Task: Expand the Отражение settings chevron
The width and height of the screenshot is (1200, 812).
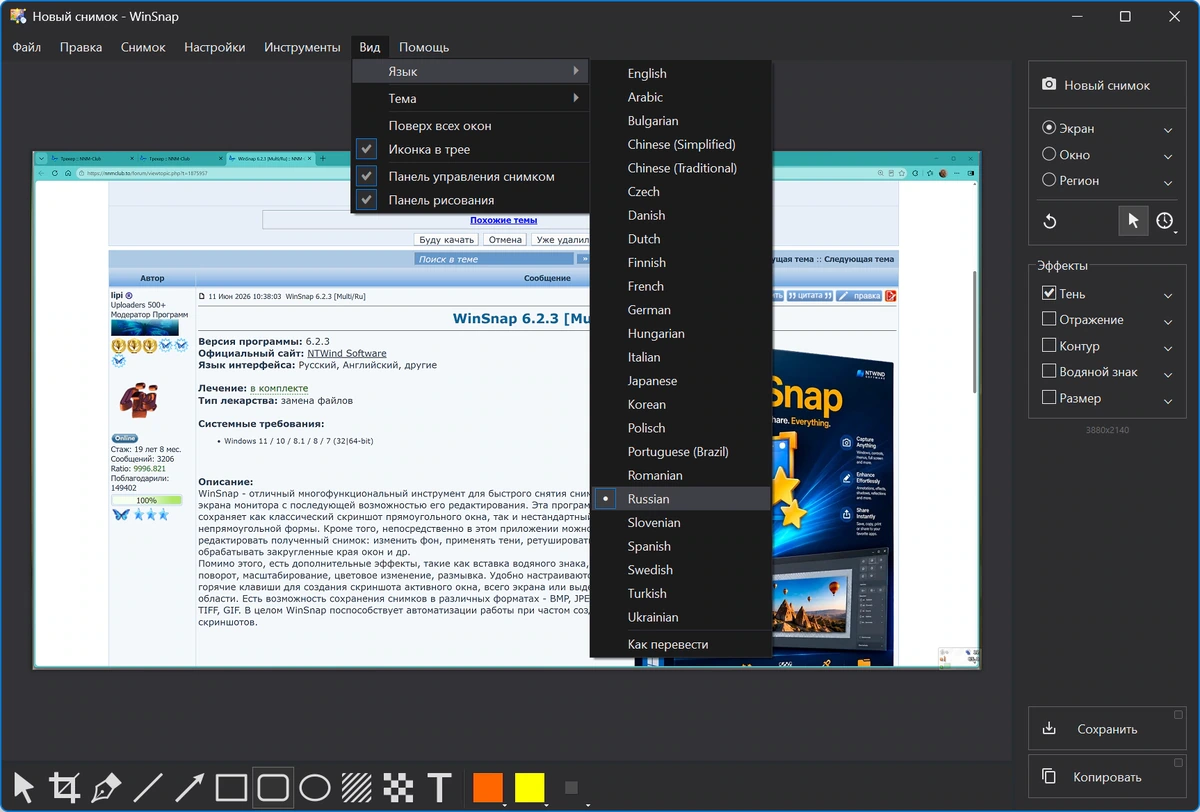Action: (x=1168, y=322)
